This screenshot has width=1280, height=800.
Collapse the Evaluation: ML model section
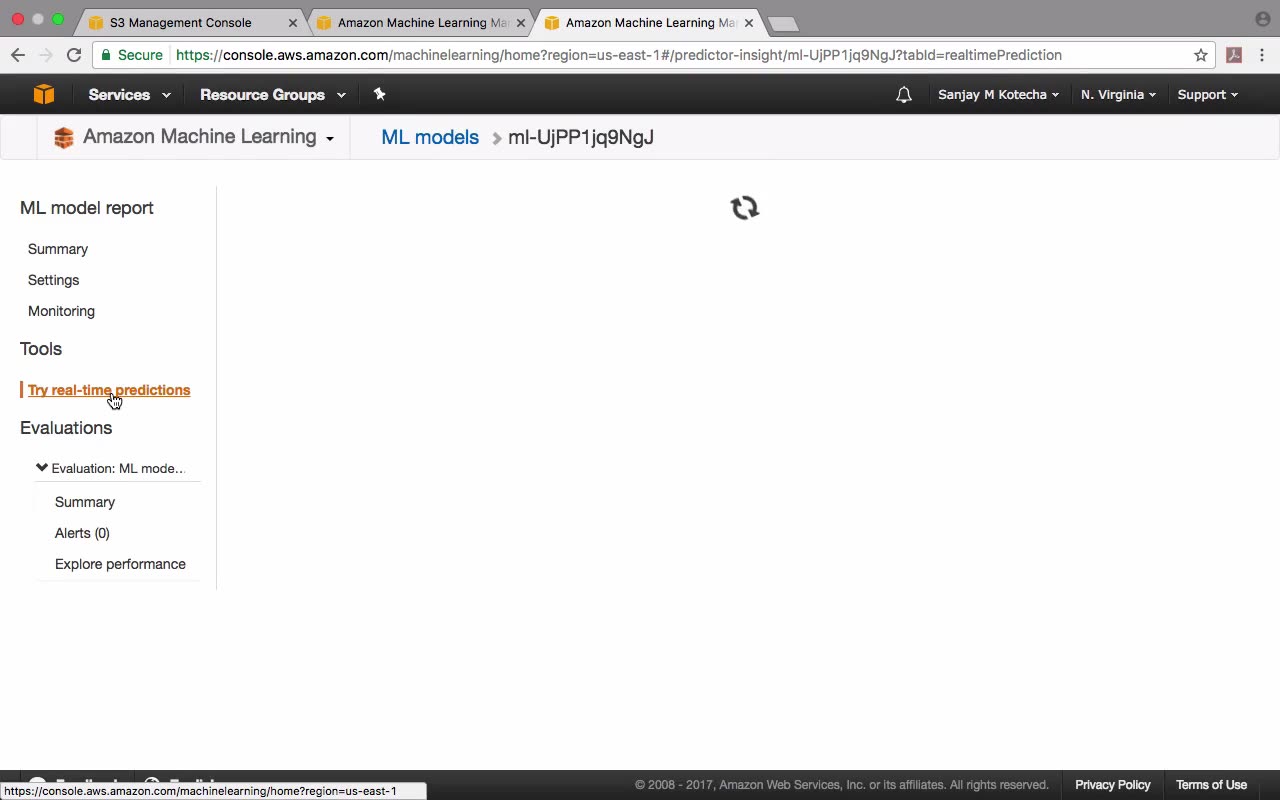click(x=42, y=467)
